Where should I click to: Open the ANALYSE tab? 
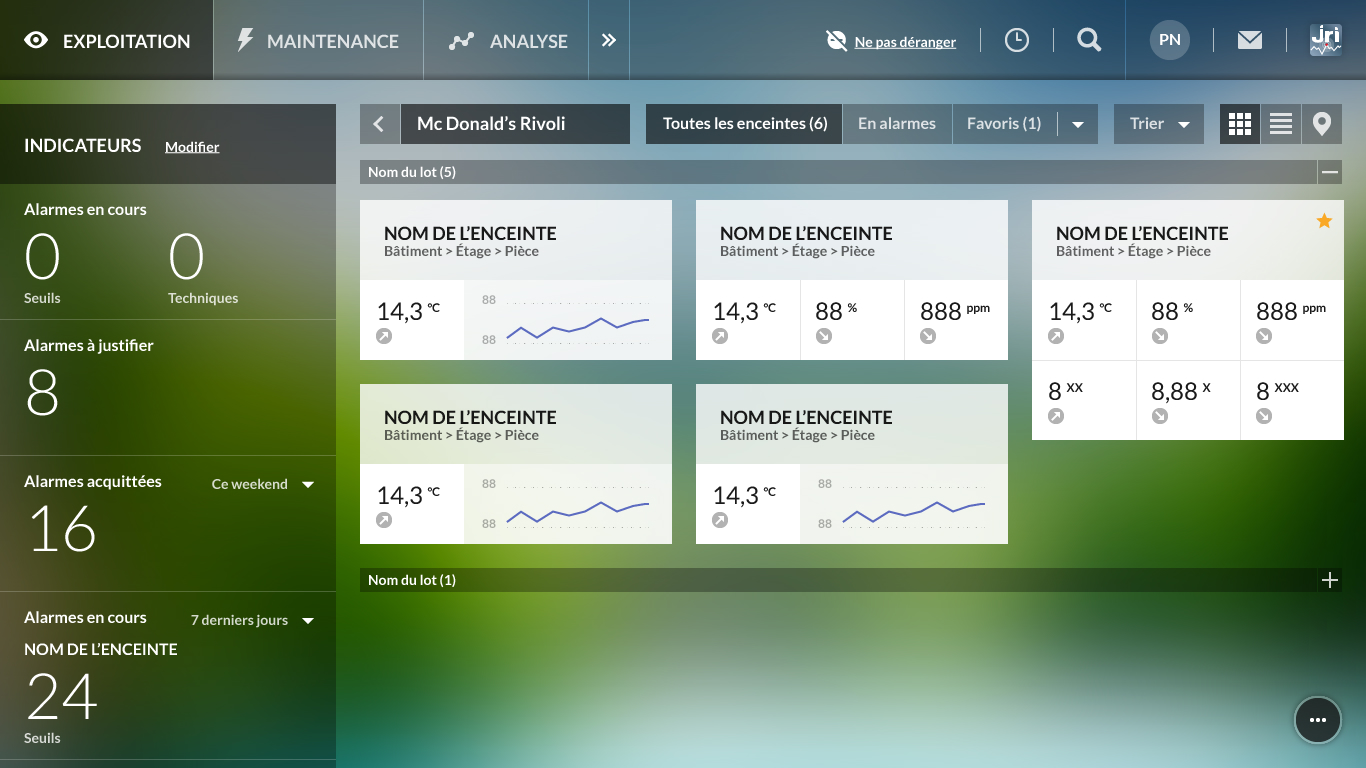click(x=506, y=40)
